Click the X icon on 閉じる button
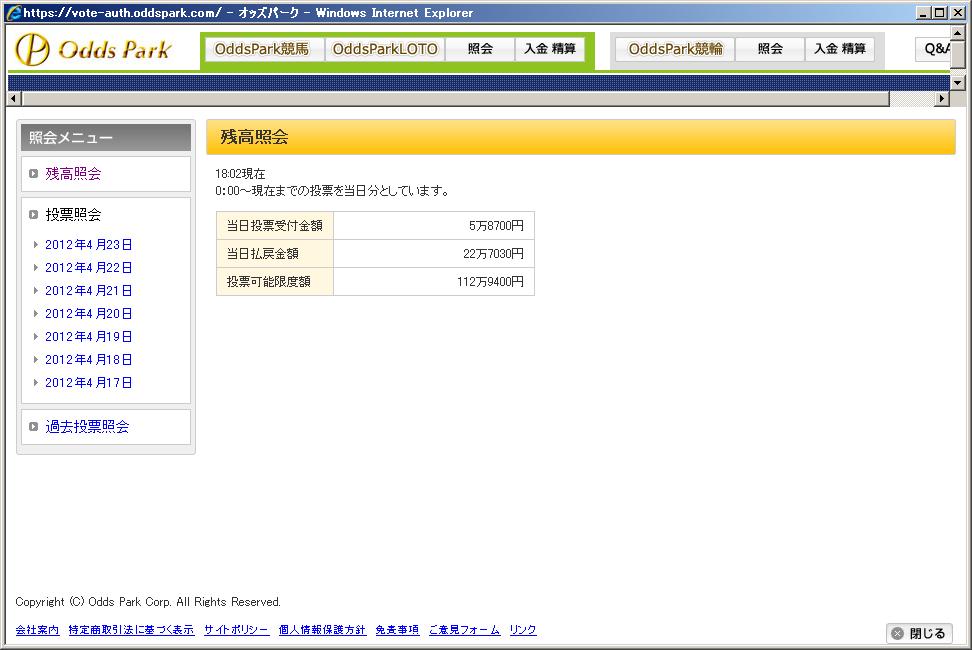Viewport: 972px width, 650px height. click(x=897, y=633)
